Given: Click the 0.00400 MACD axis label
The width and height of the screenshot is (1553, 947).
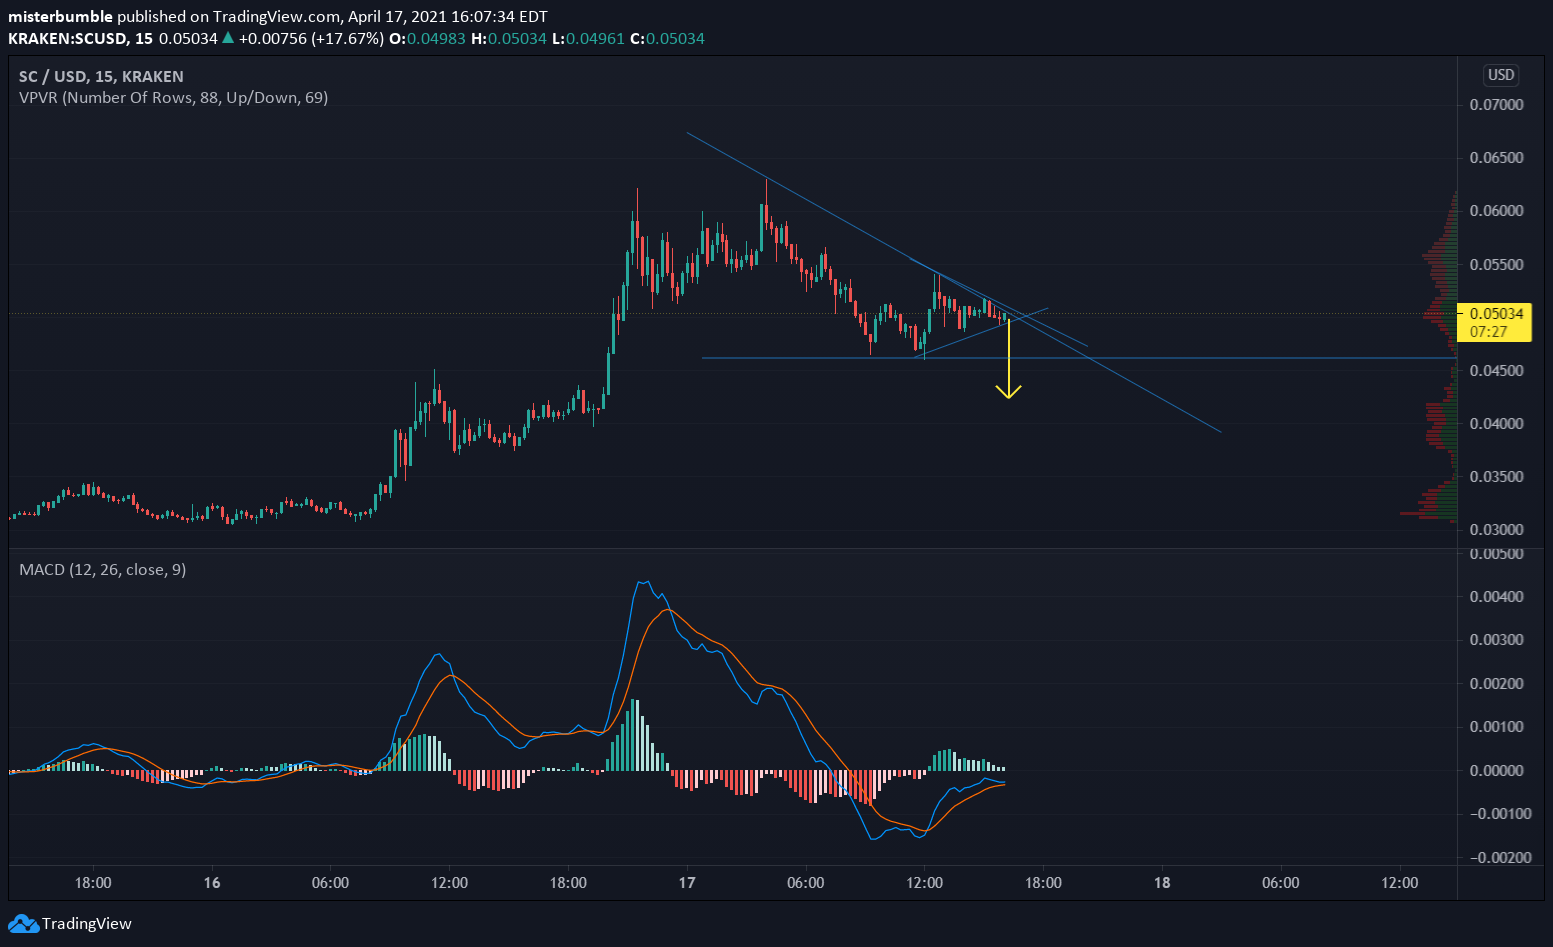Looking at the screenshot, I should click(x=1496, y=597).
